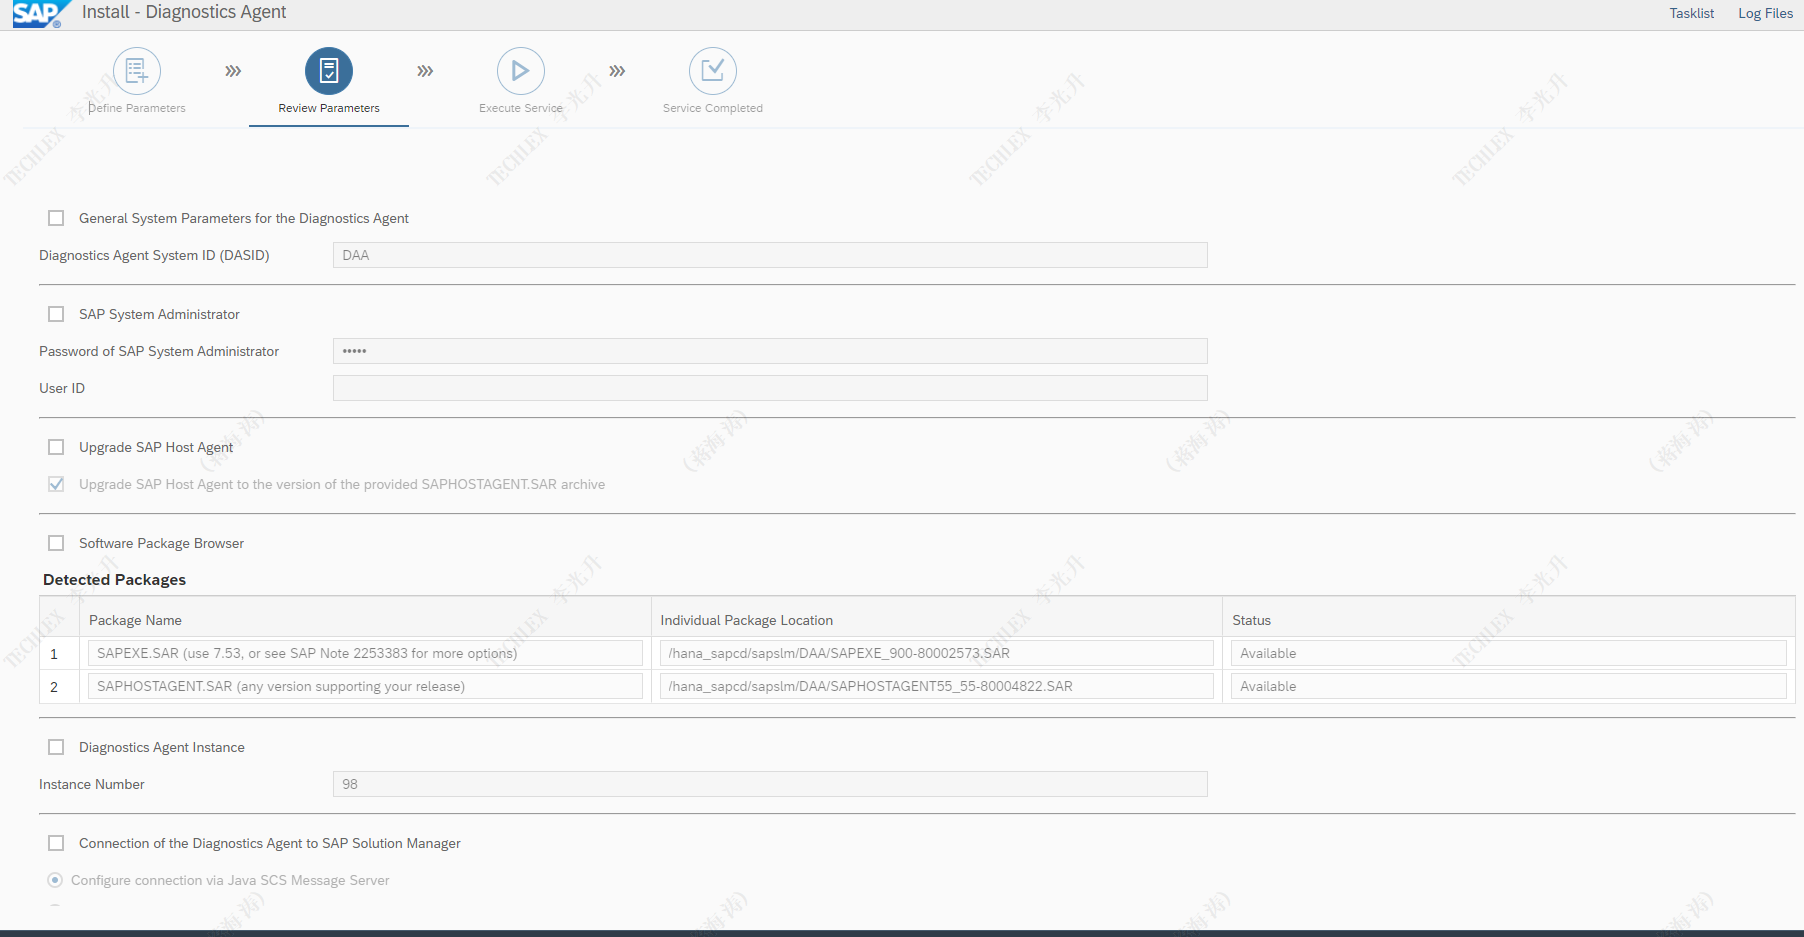The image size is (1804, 937).
Task: Click the Review Parameters step label
Action: 329,108
